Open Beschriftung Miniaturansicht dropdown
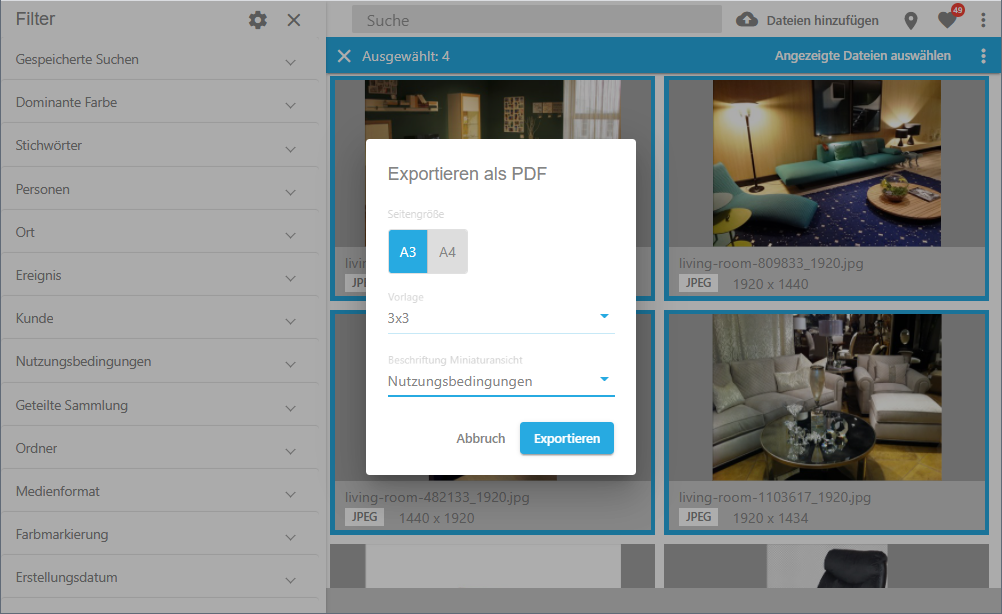This screenshot has width=1002, height=614. 500,381
